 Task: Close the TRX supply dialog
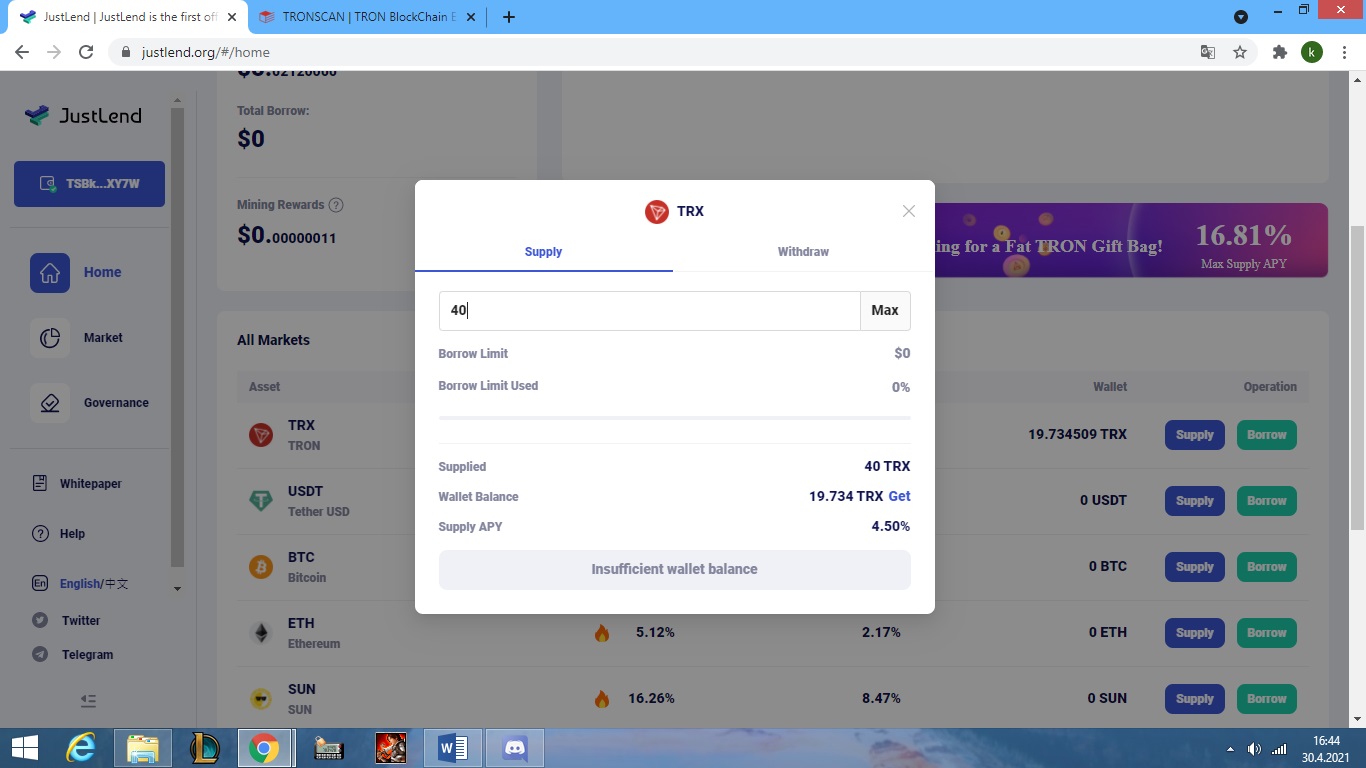click(909, 211)
